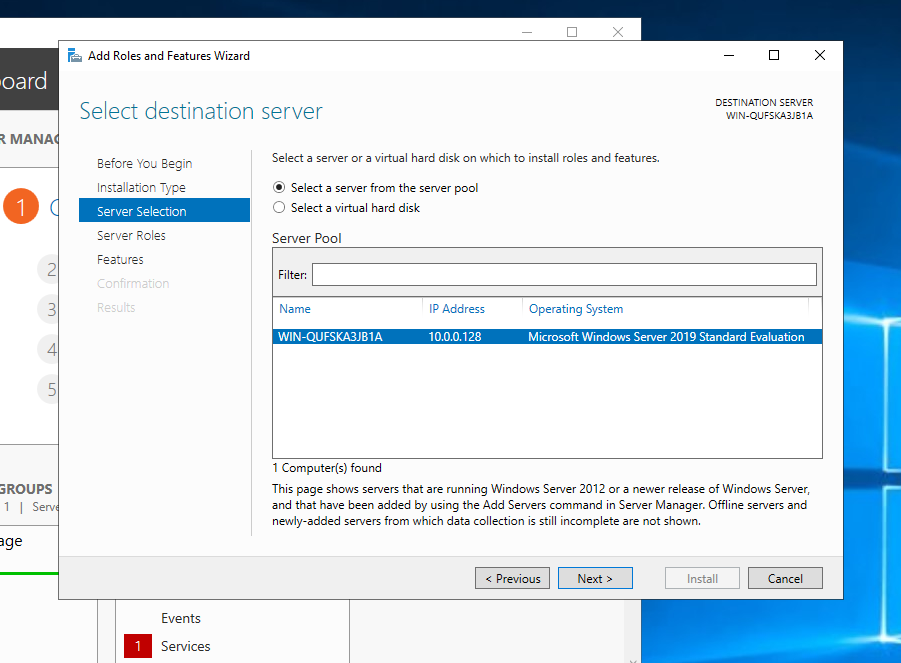Select the WIN-QUFSKA3JB1A server row
The width and height of the screenshot is (901, 663).
pyautogui.click(x=547, y=337)
